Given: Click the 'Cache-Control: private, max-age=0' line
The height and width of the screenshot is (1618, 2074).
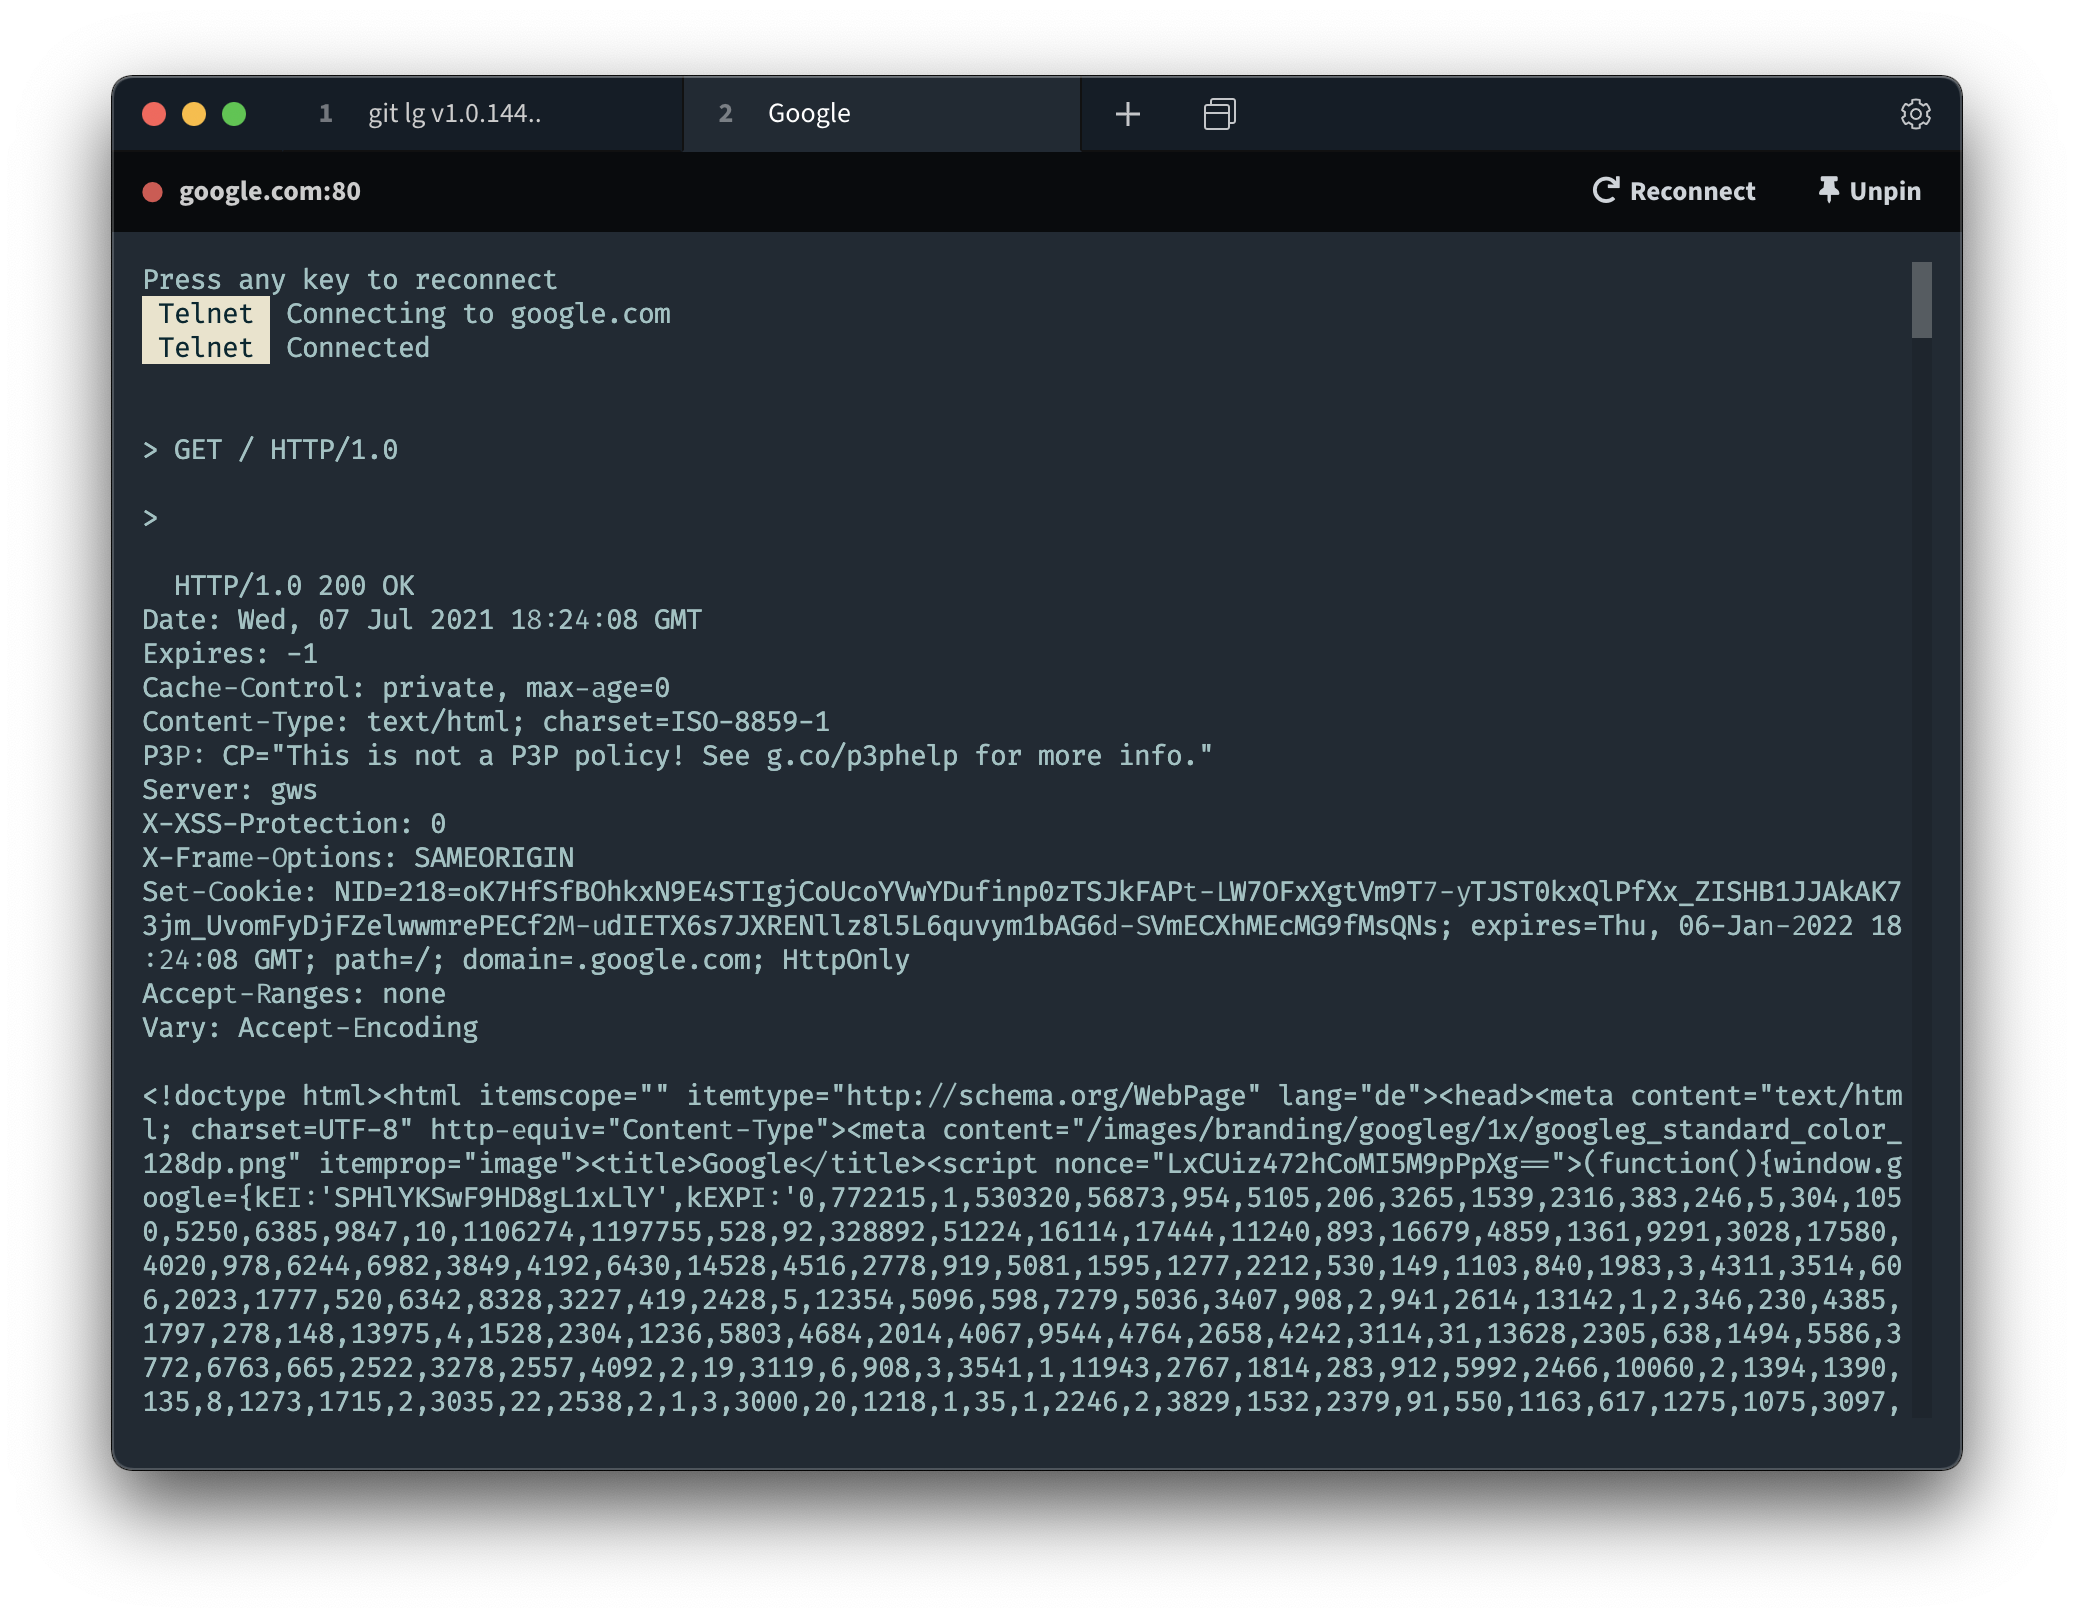Looking at the screenshot, I should click(x=406, y=688).
